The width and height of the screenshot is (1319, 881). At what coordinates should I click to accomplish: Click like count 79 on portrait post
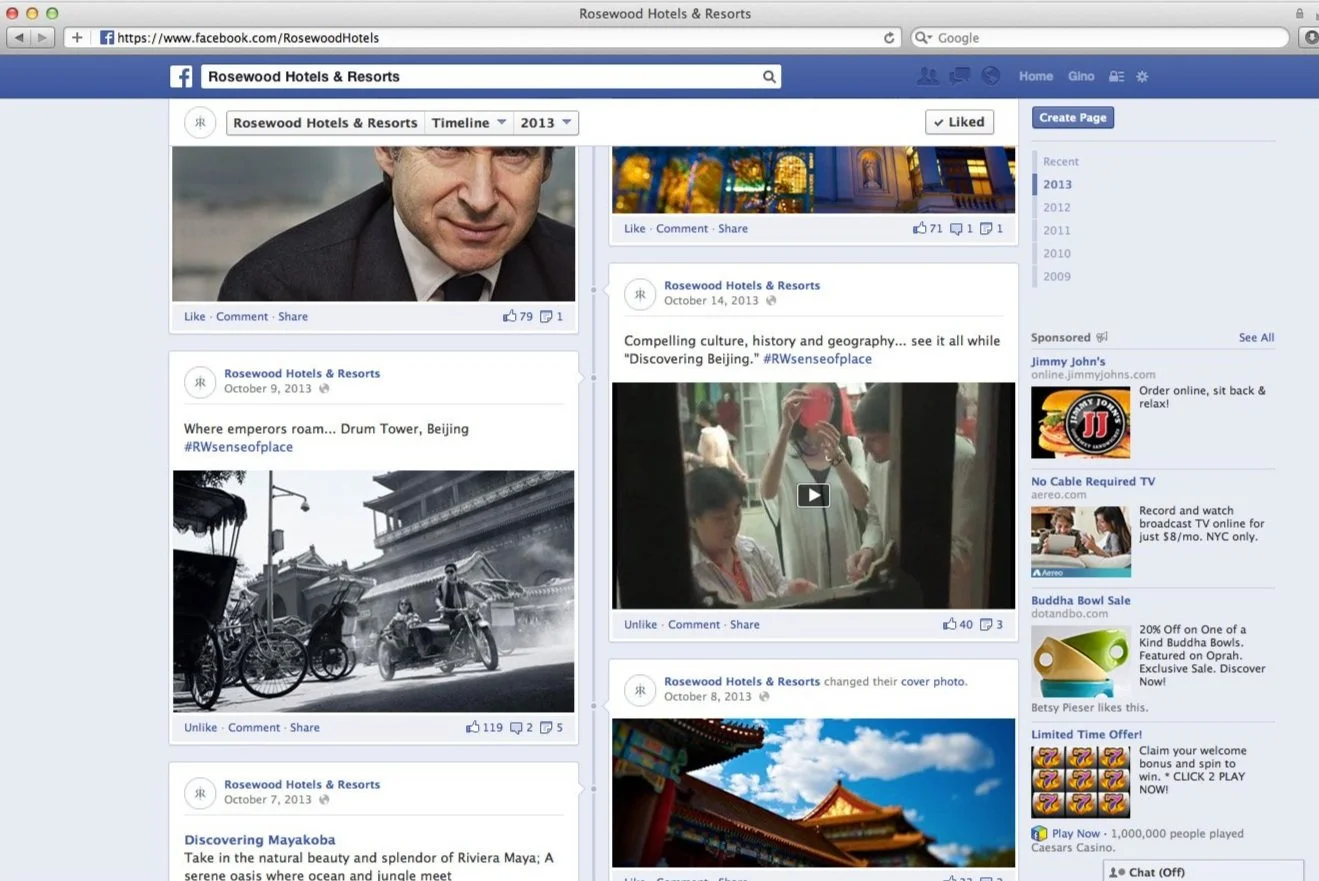click(x=518, y=316)
